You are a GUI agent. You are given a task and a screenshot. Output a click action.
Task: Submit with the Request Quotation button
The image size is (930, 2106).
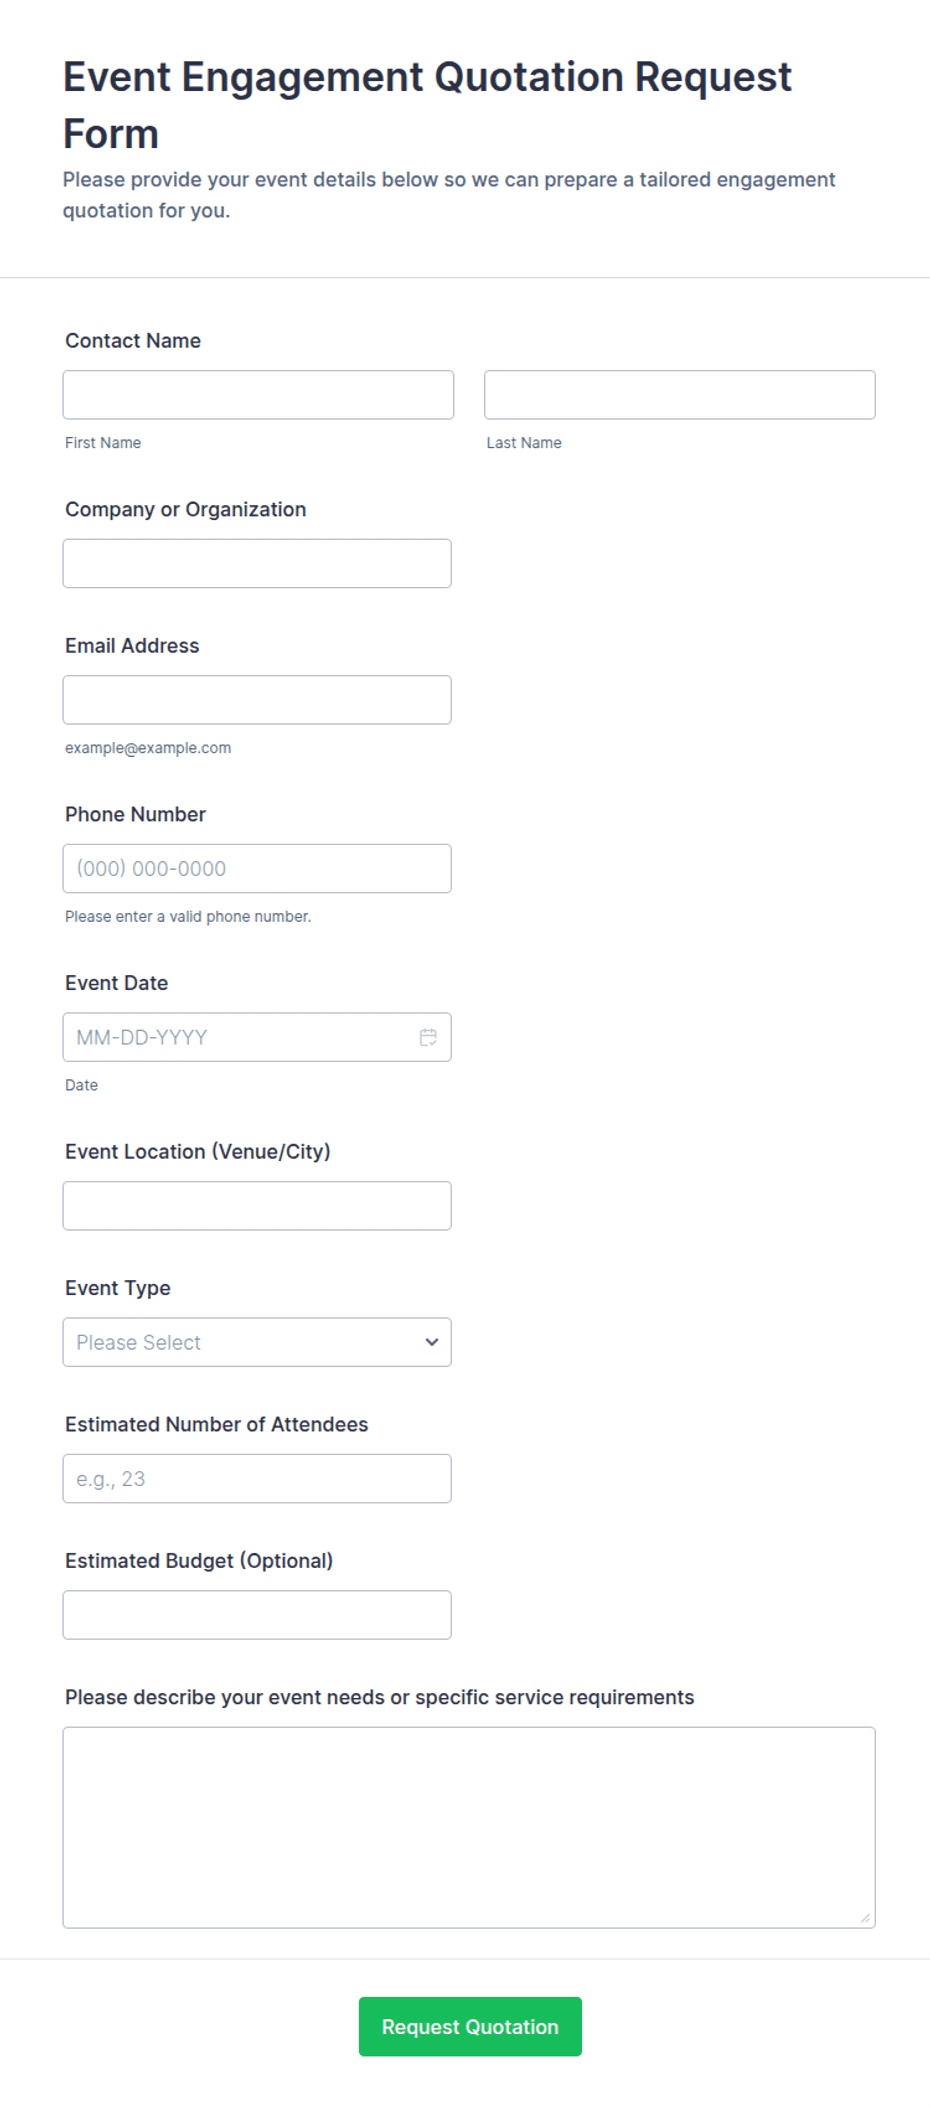coord(470,2027)
